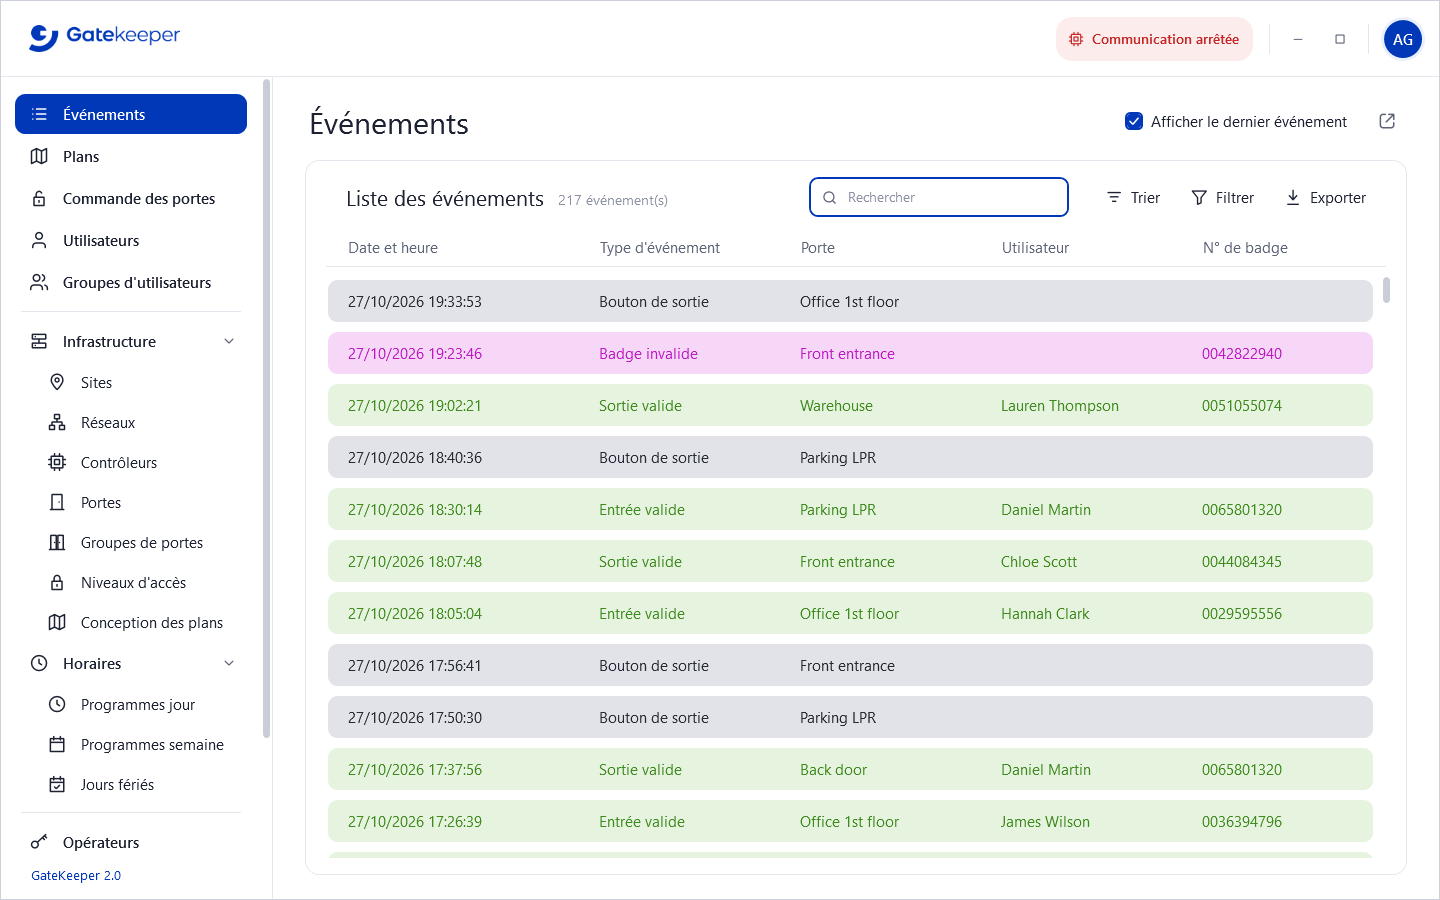
Task: Uncheck Afficher le dernier événement
Action: [x=1134, y=121]
